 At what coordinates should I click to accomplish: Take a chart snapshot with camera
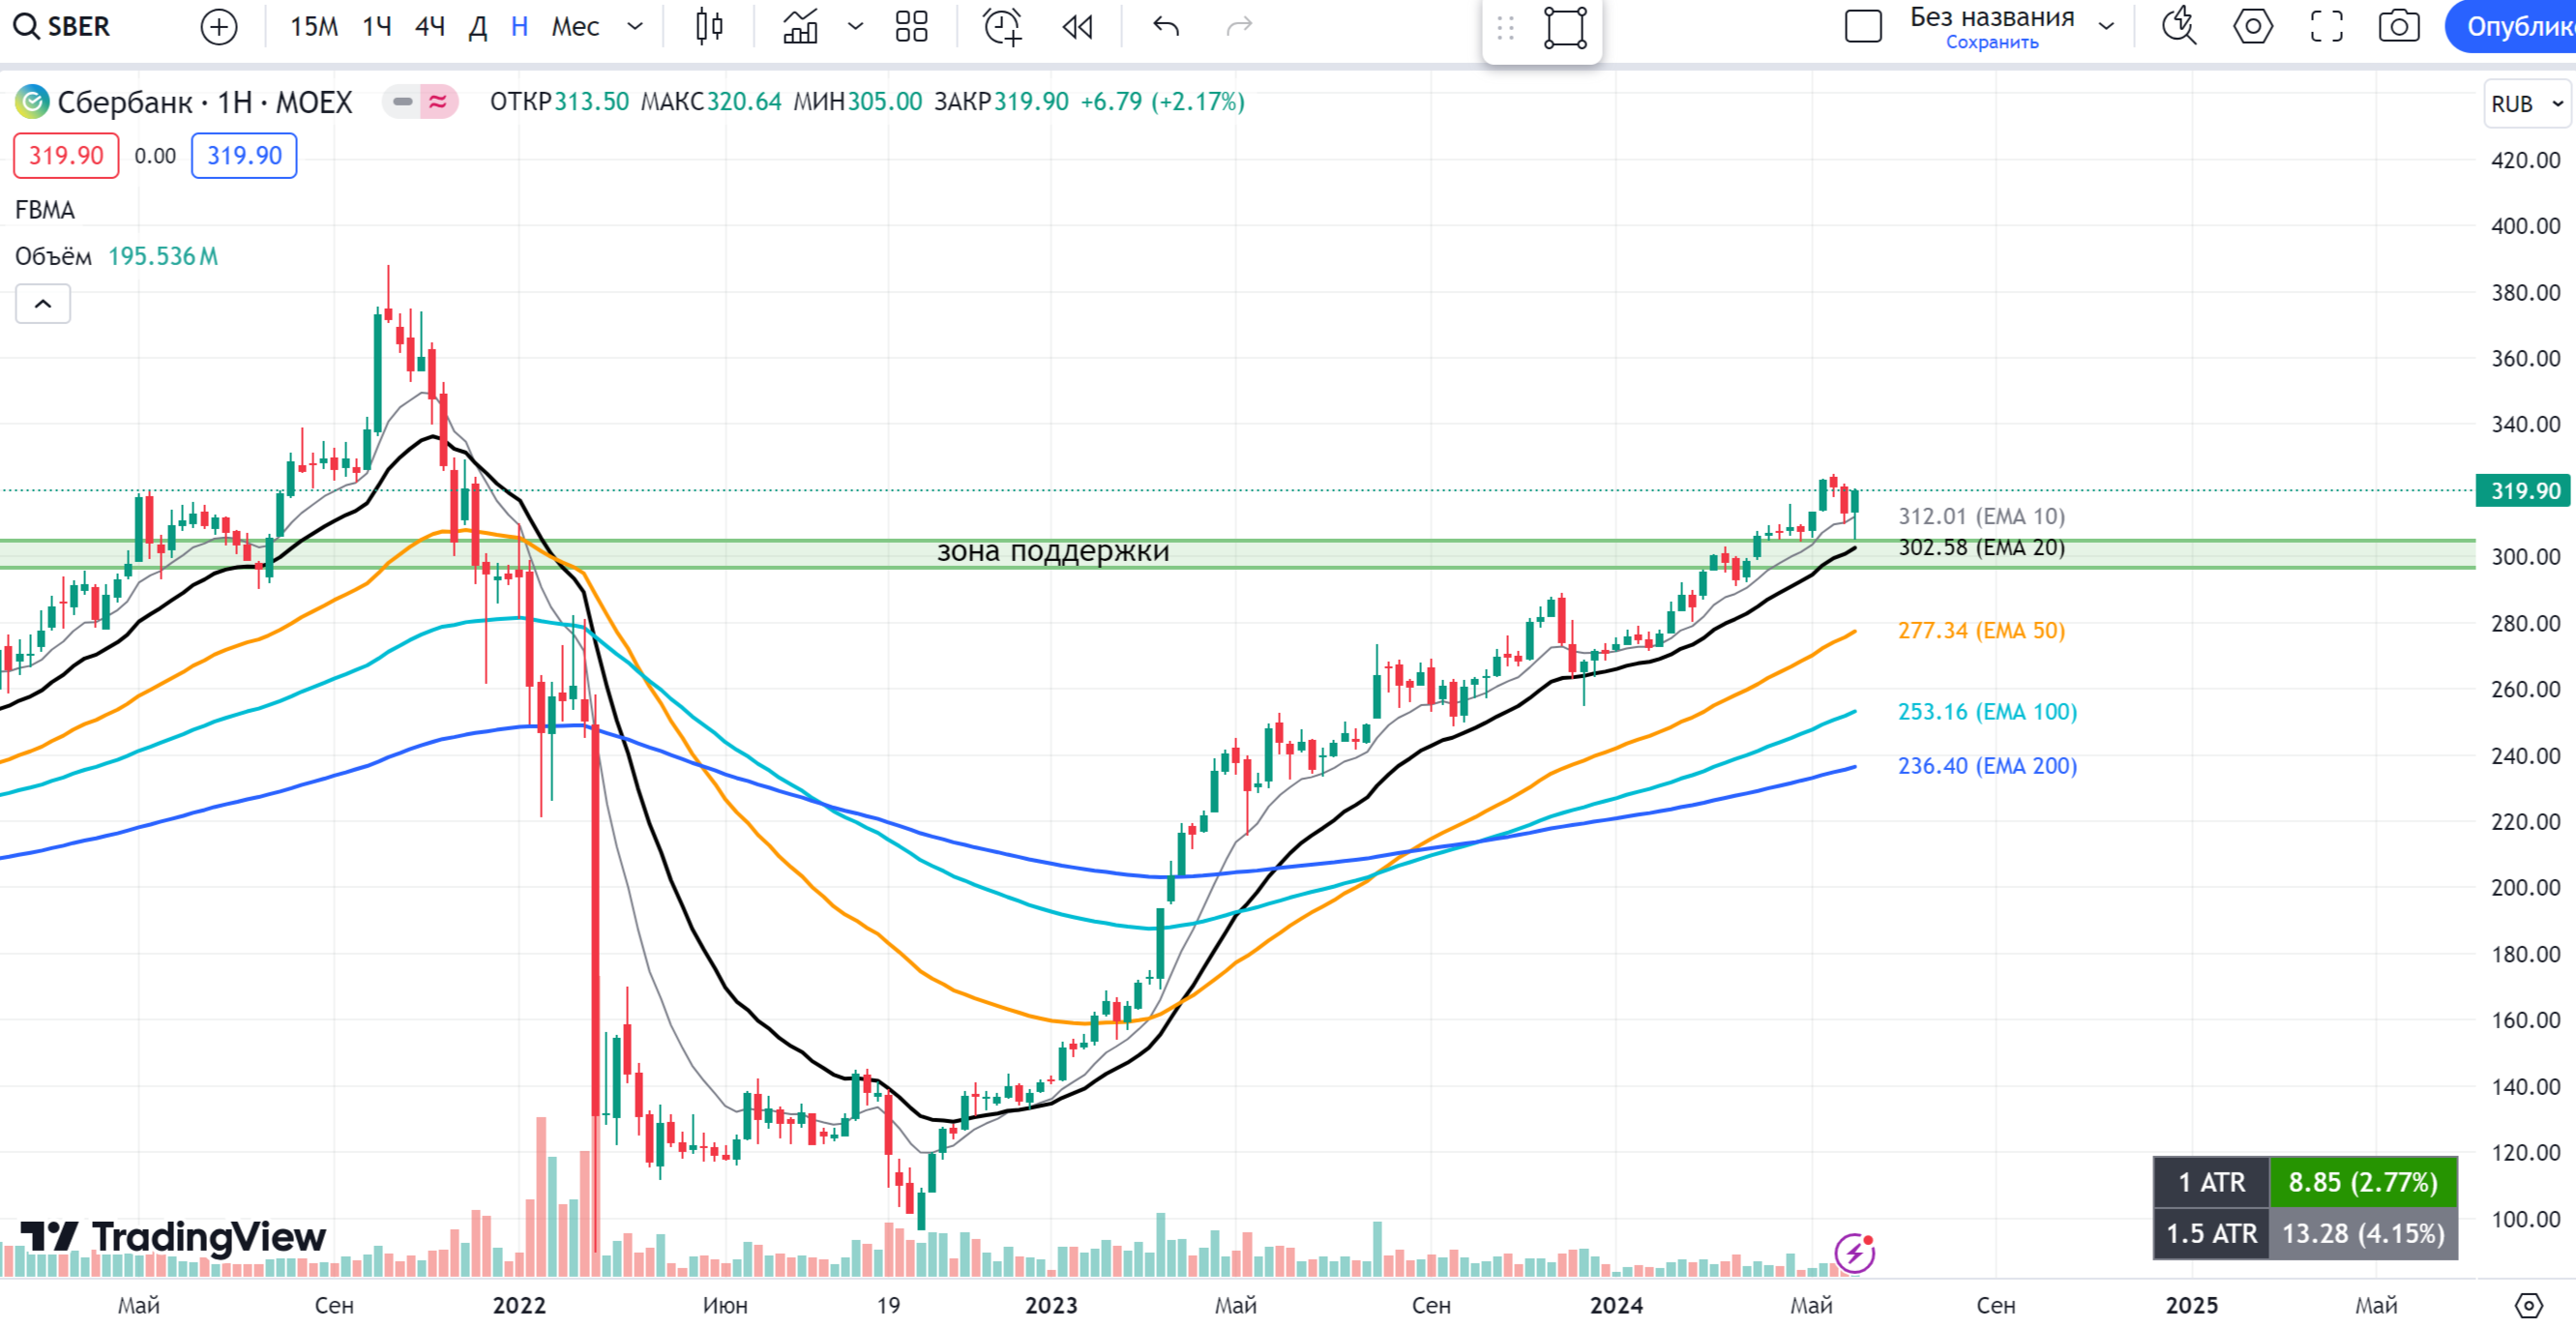pos(2398,26)
